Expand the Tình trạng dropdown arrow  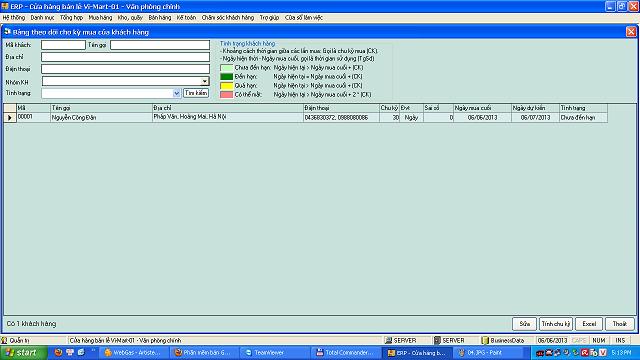click(176, 93)
